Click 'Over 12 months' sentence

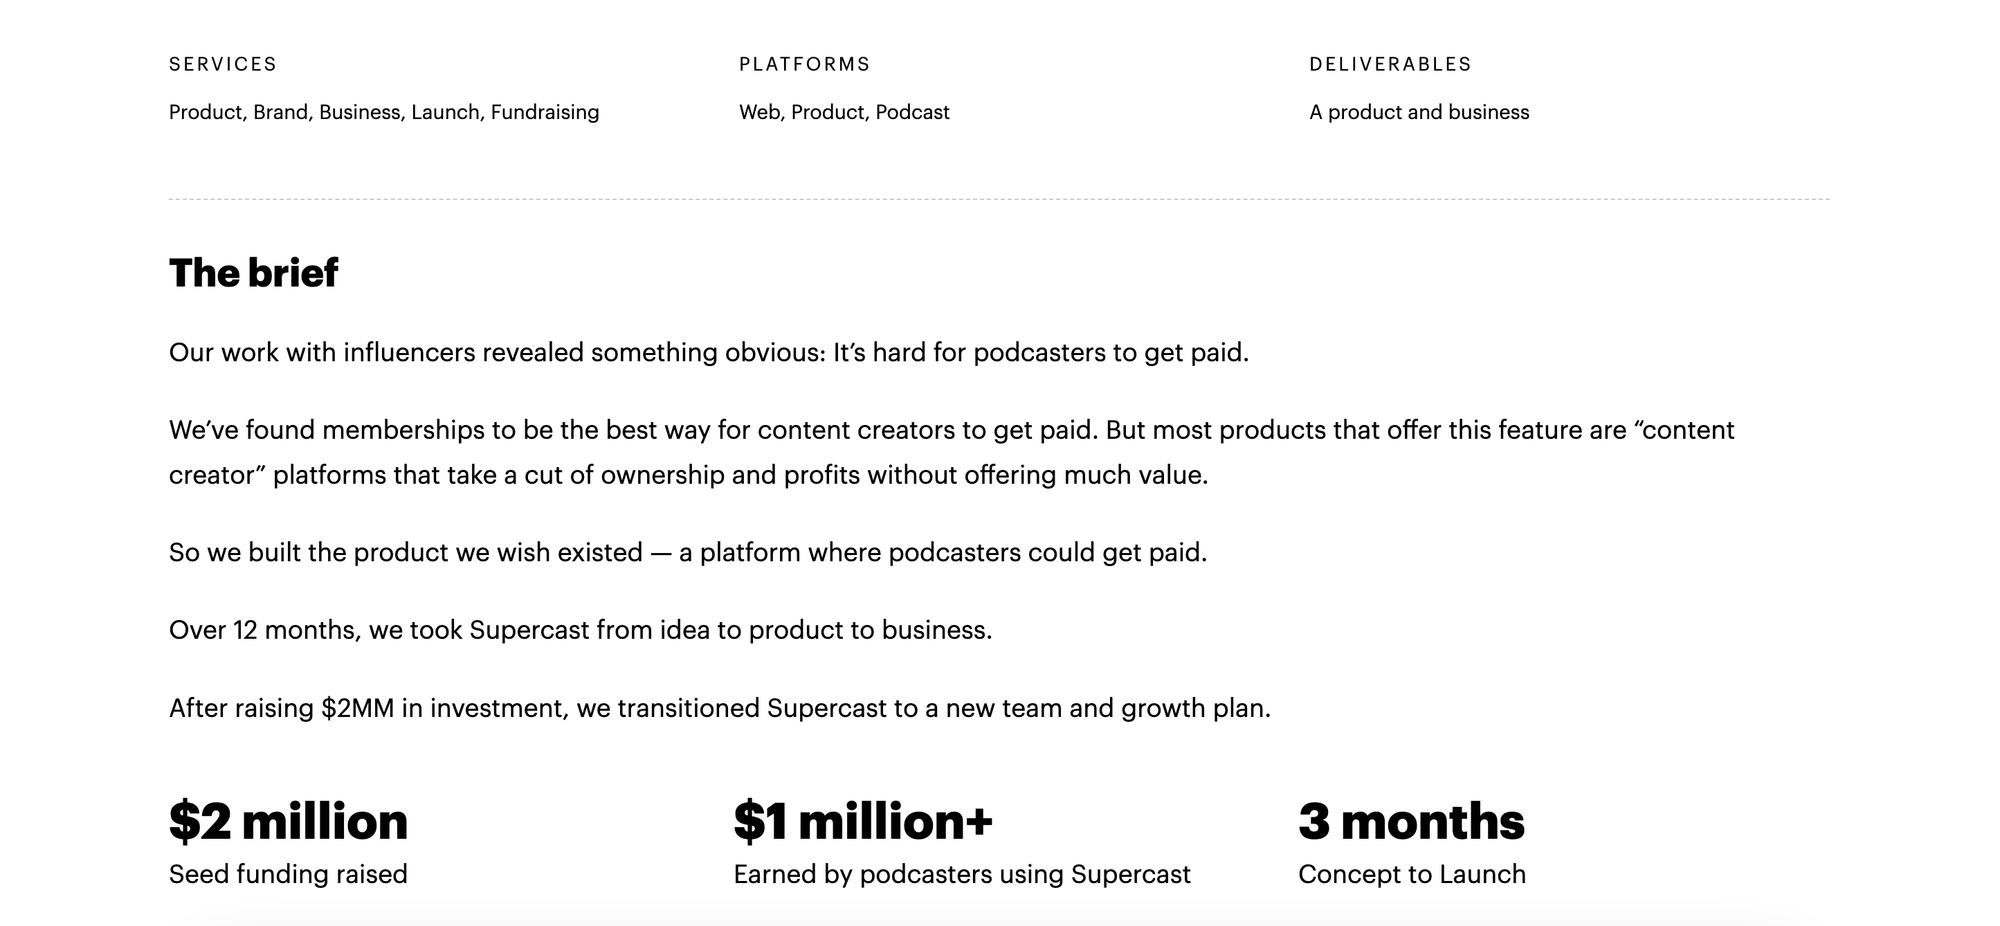[581, 630]
